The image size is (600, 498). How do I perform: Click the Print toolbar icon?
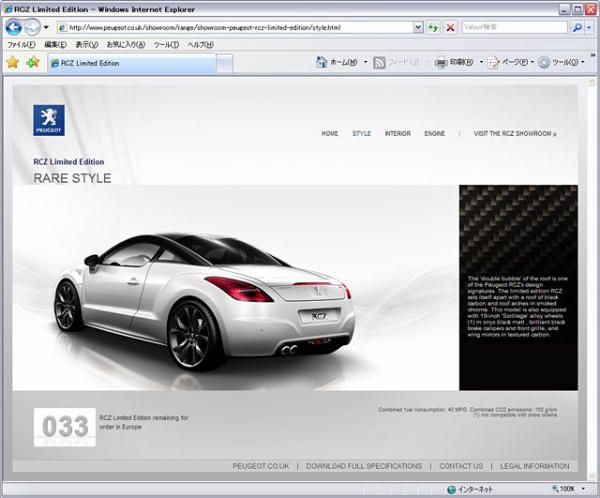tap(441, 62)
